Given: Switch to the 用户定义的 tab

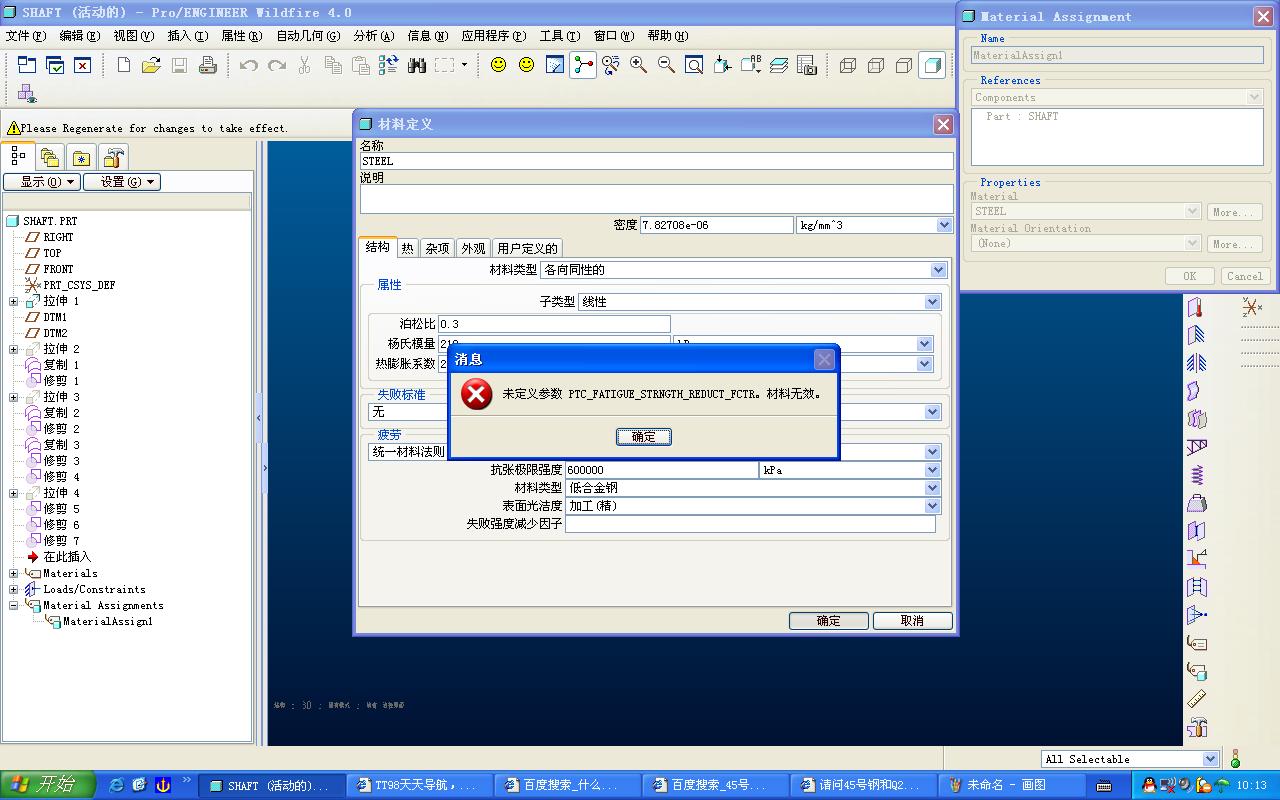Looking at the screenshot, I should (527, 248).
